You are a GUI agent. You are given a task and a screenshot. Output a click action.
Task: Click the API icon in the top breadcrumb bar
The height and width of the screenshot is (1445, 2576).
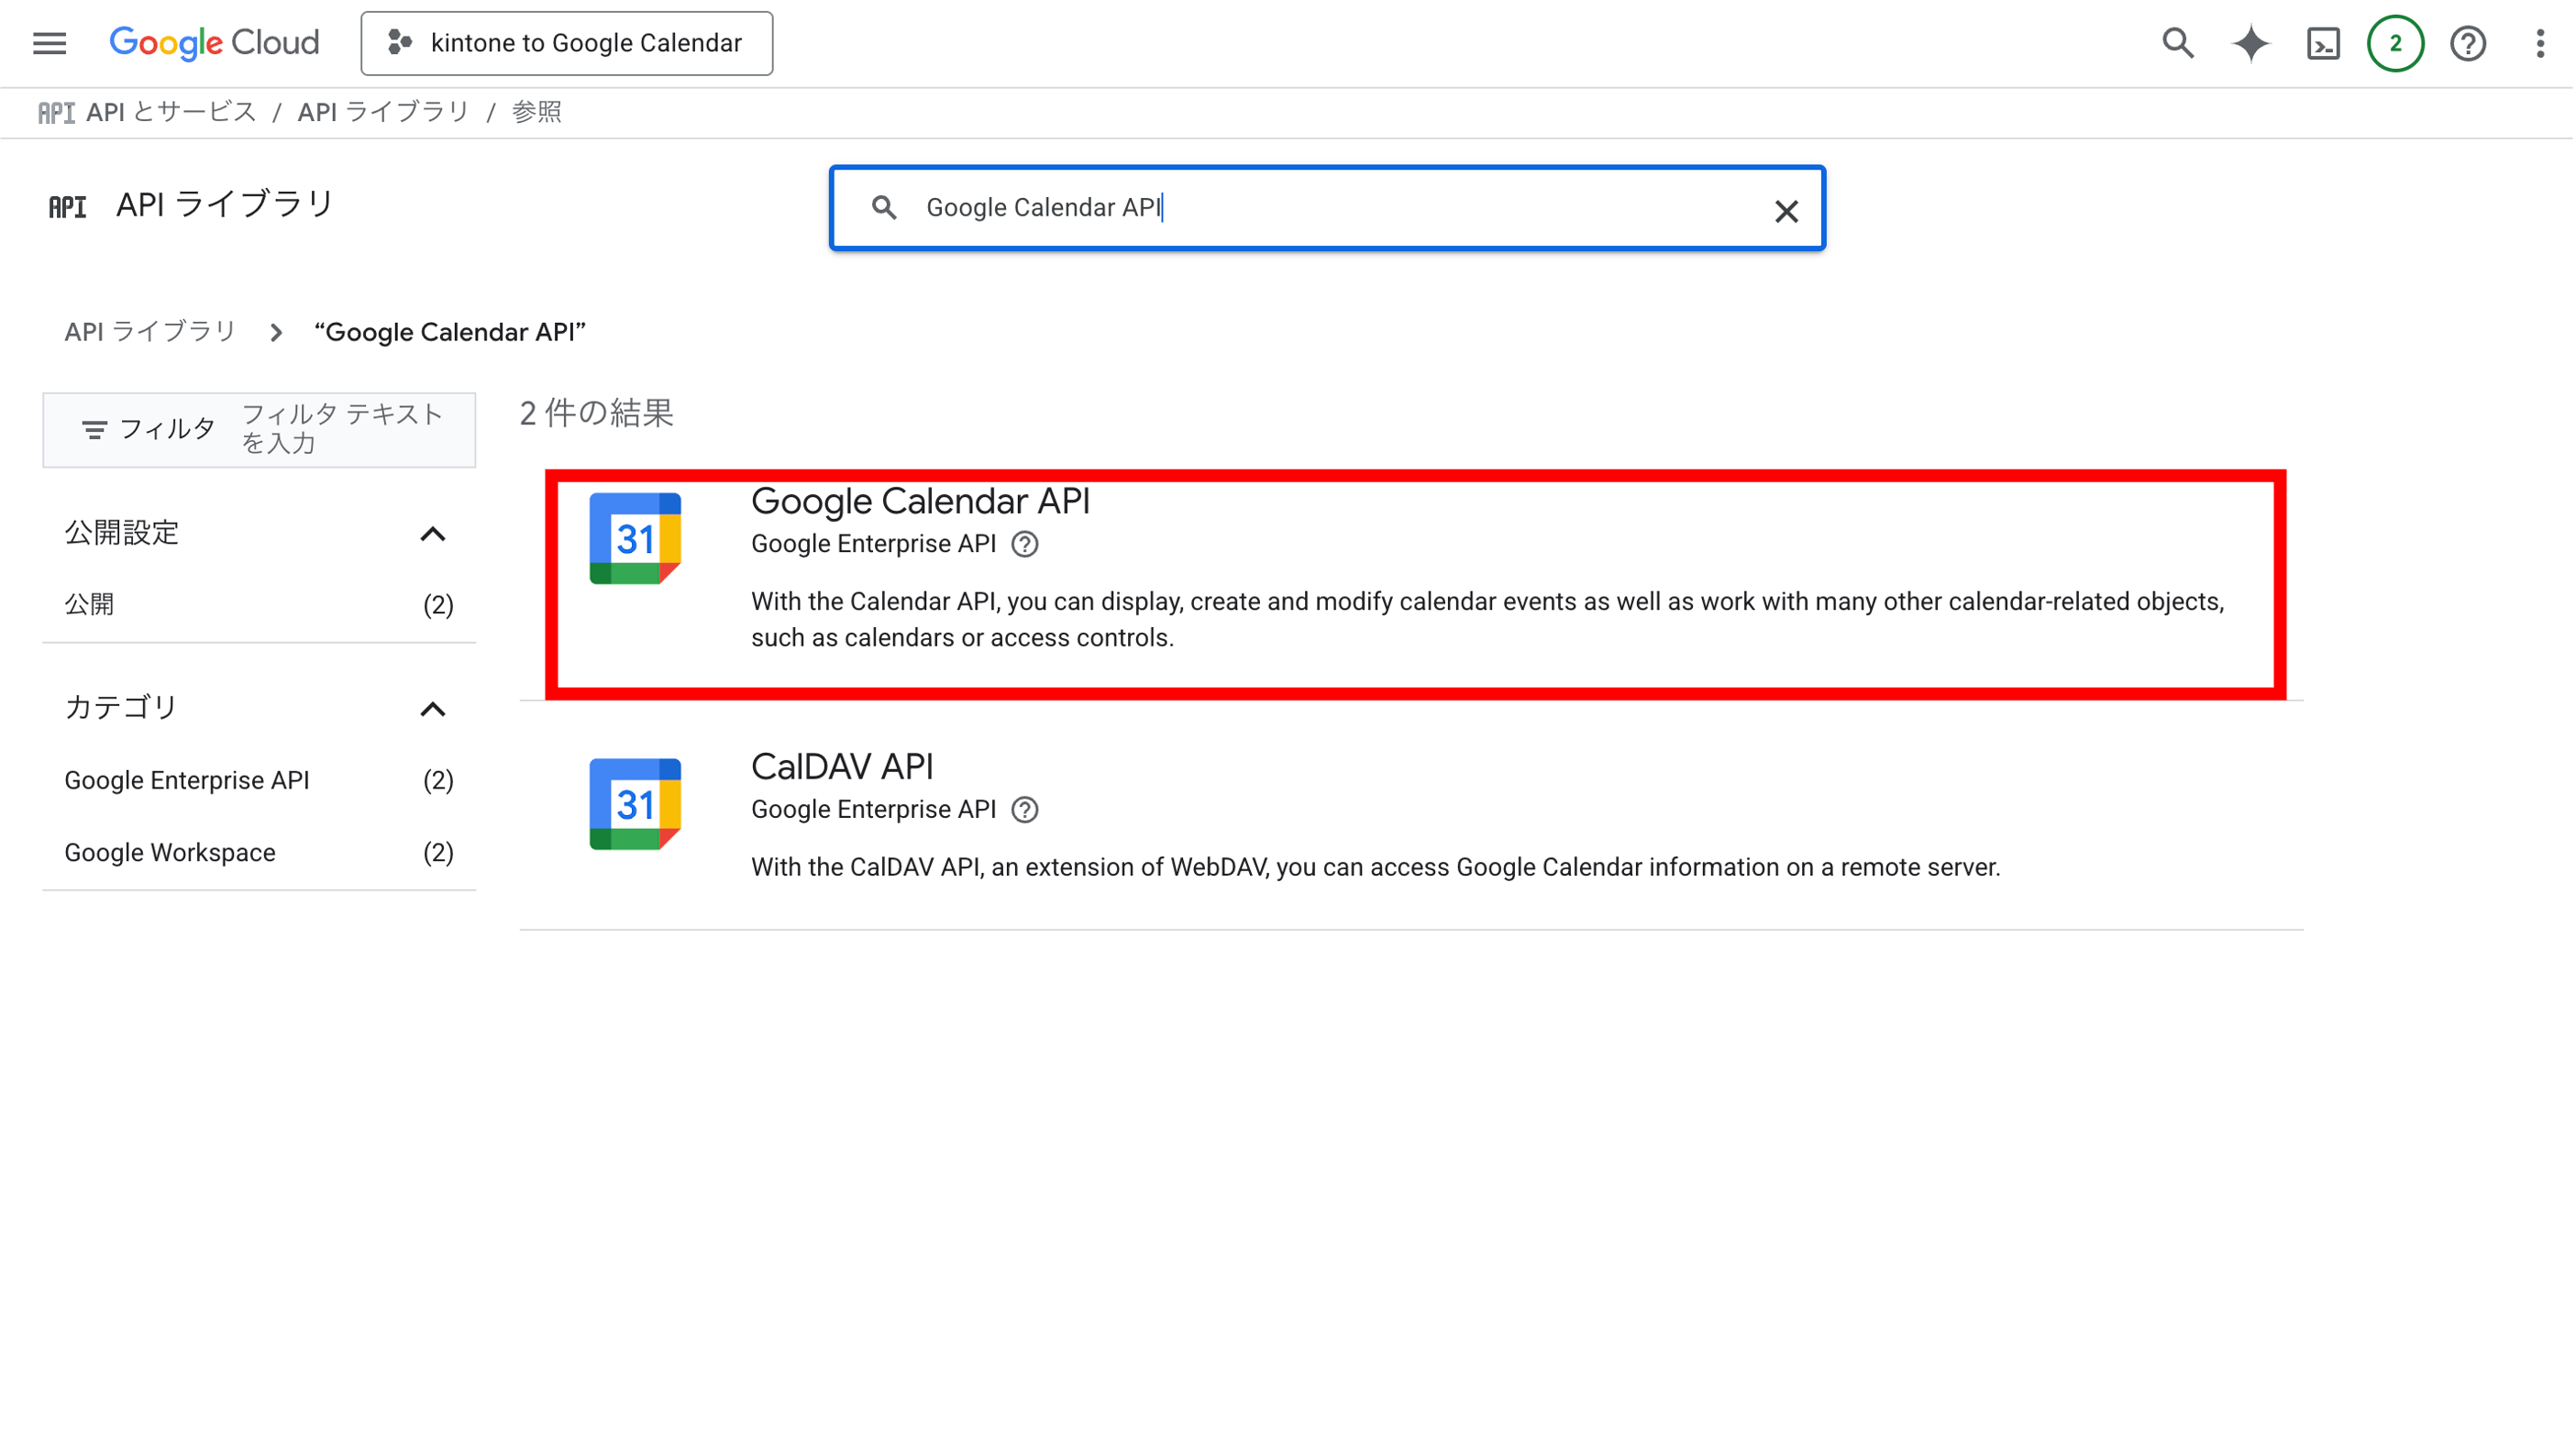[x=57, y=112]
